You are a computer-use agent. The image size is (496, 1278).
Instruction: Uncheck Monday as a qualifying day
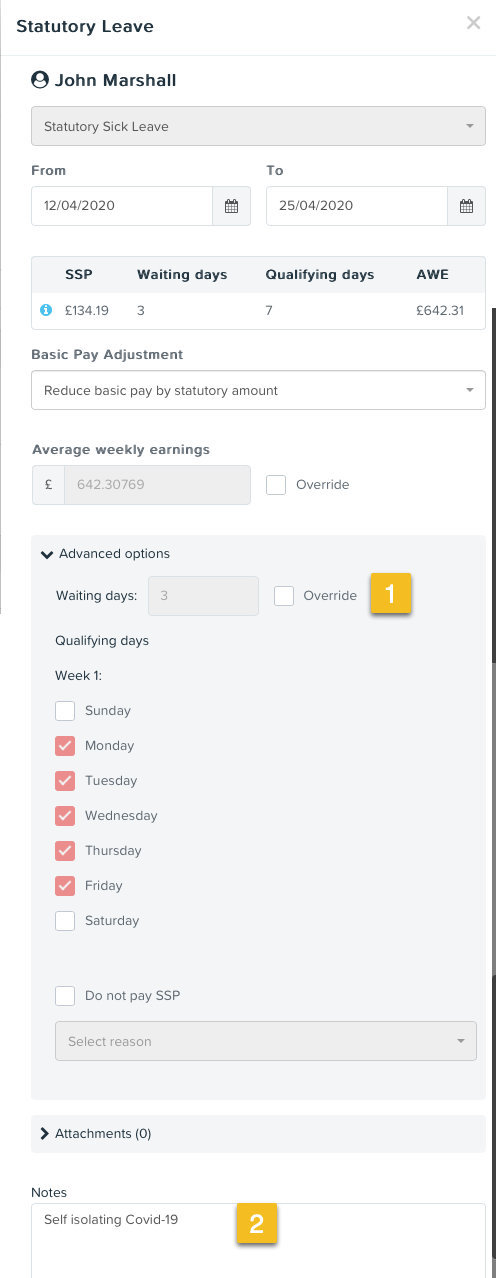click(65, 746)
